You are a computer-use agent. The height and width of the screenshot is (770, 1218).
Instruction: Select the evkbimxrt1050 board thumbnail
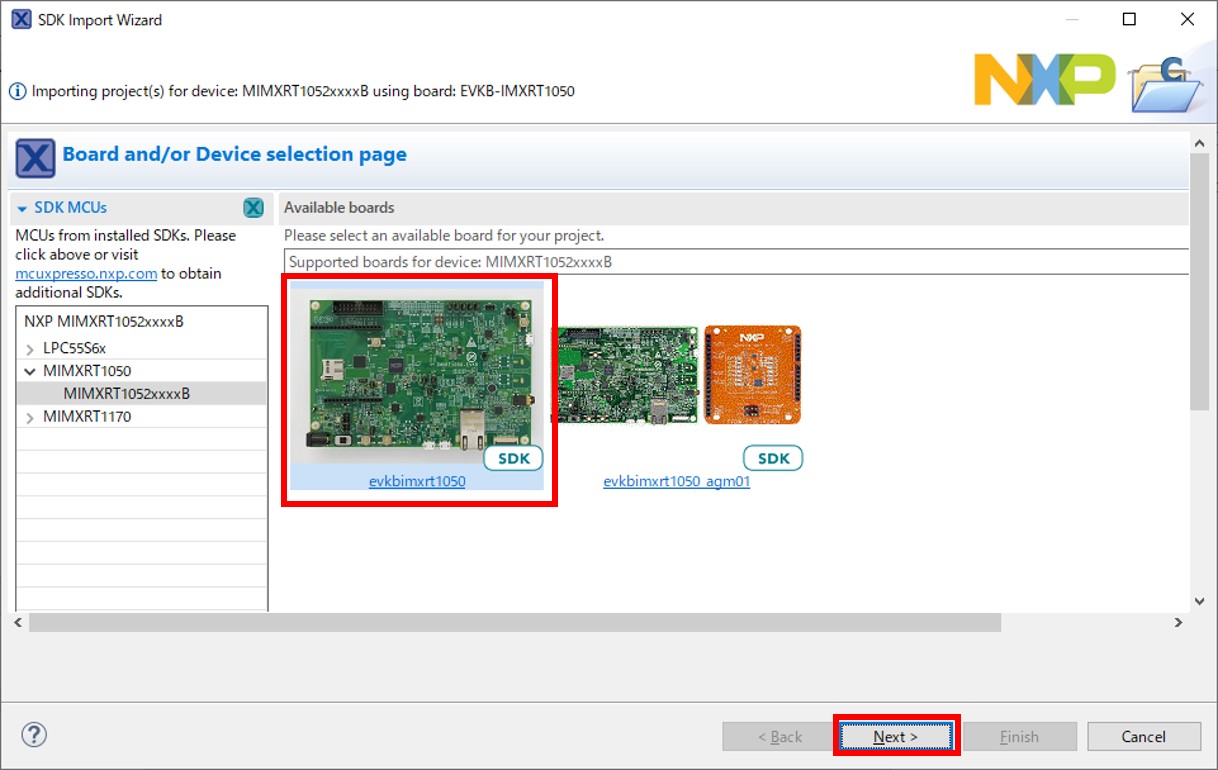tap(418, 374)
